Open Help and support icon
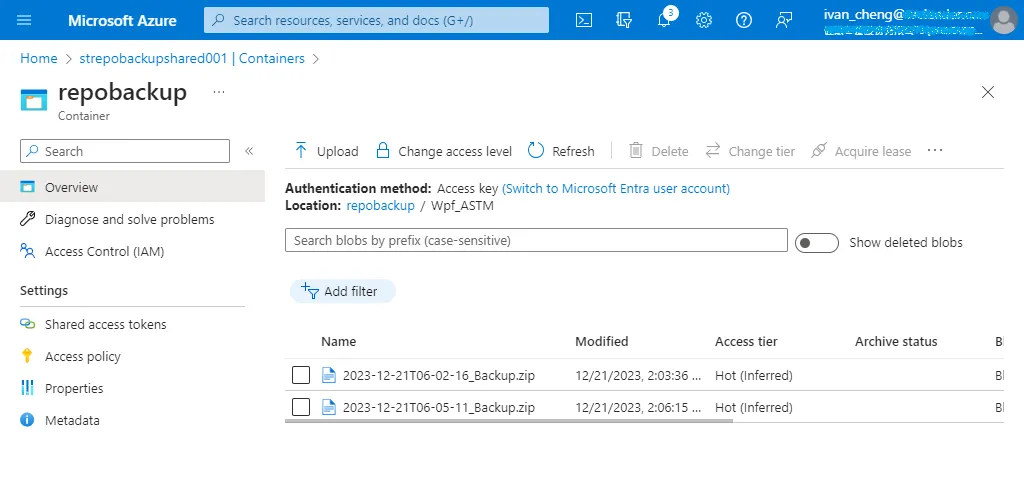Image resolution: width=1024 pixels, height=500 pixels. pos(744,20)
